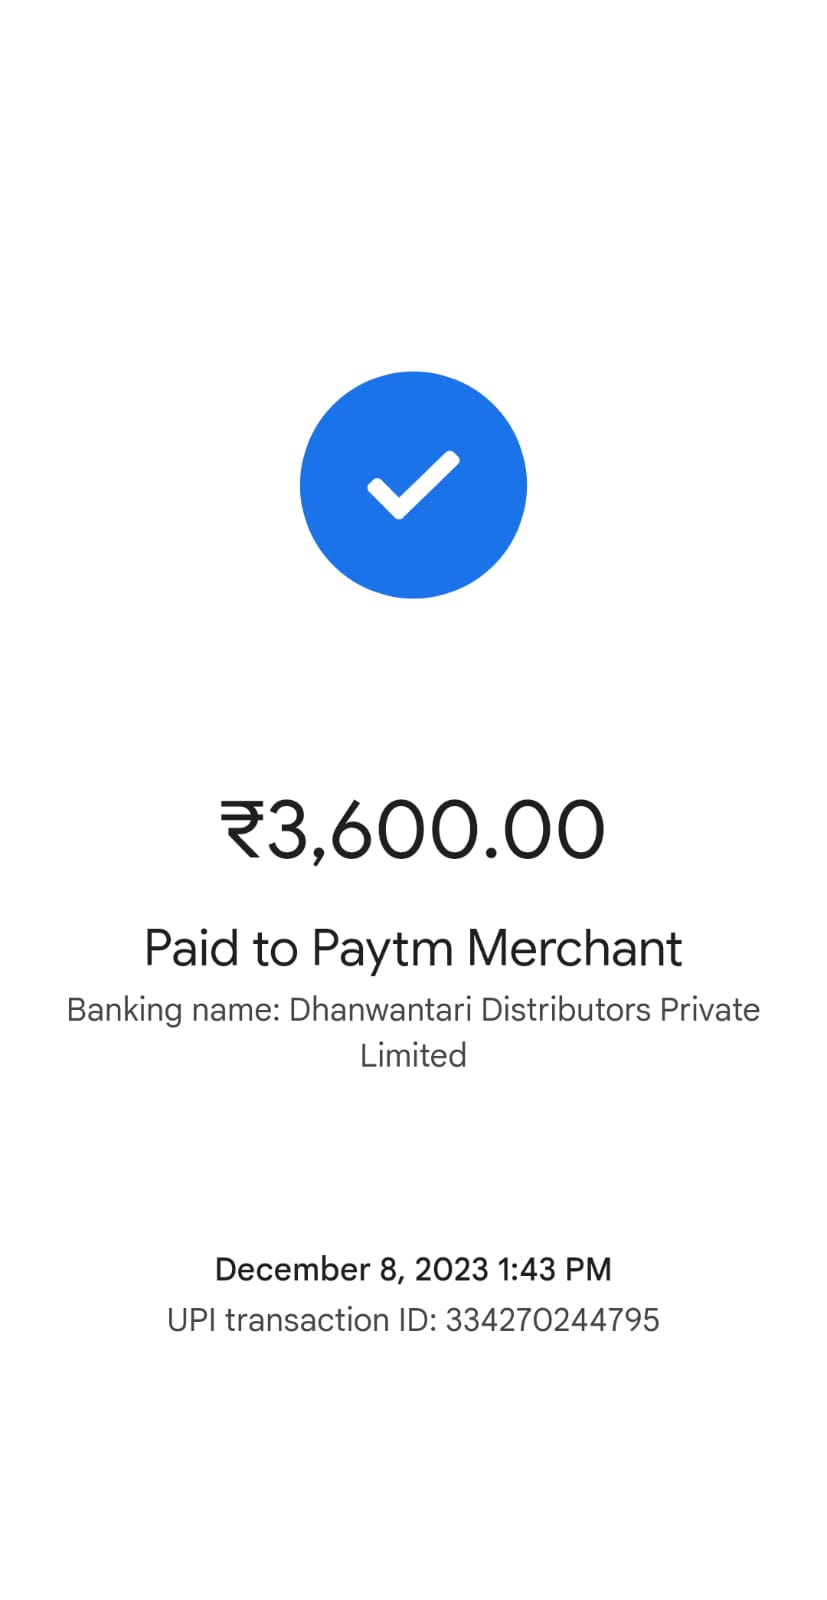Tap the year 2023 in the date
Screen dimensions: 827x1600
coord(451,1270)
